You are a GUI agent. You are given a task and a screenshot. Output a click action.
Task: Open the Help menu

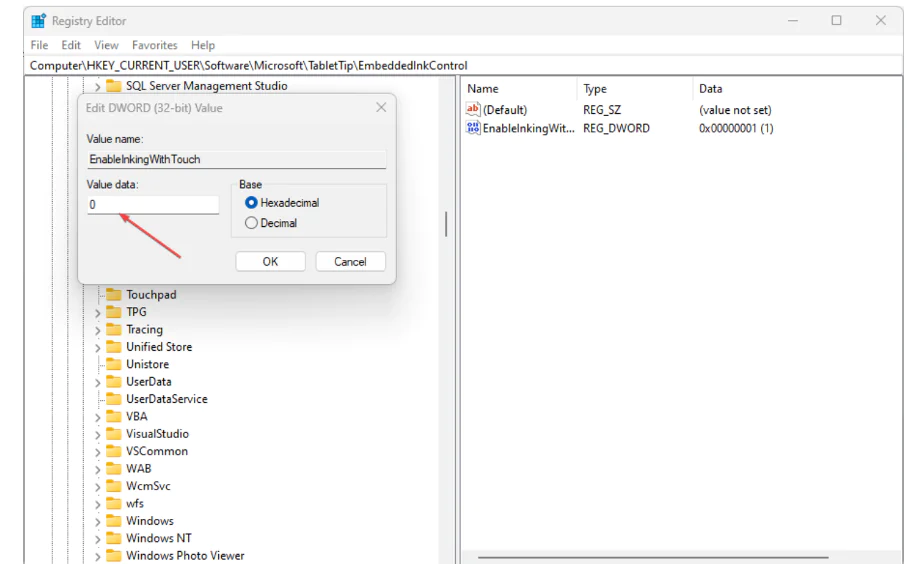click(203, 45)
